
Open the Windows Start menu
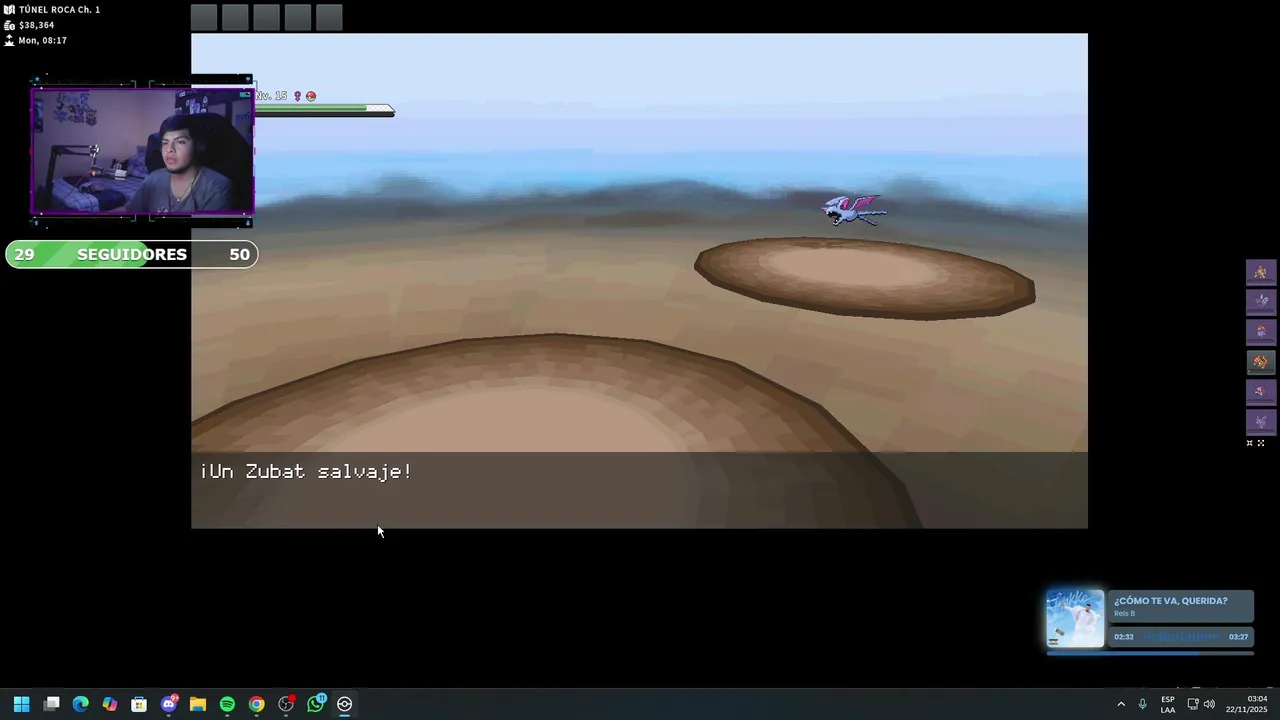click(21, 704)
